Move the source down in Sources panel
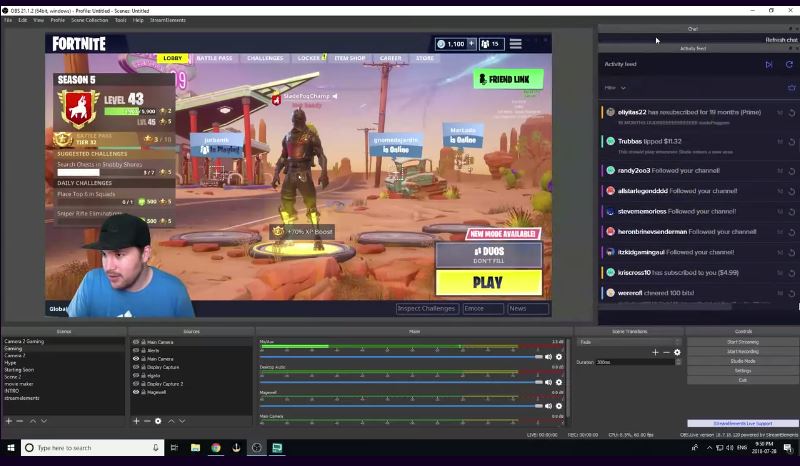This screenshot has width=800, height=466. pos(182,421)
